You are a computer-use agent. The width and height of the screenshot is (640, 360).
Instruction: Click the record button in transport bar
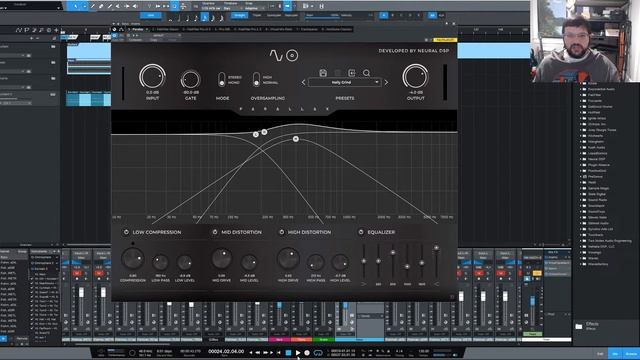(x=307, y=352)
